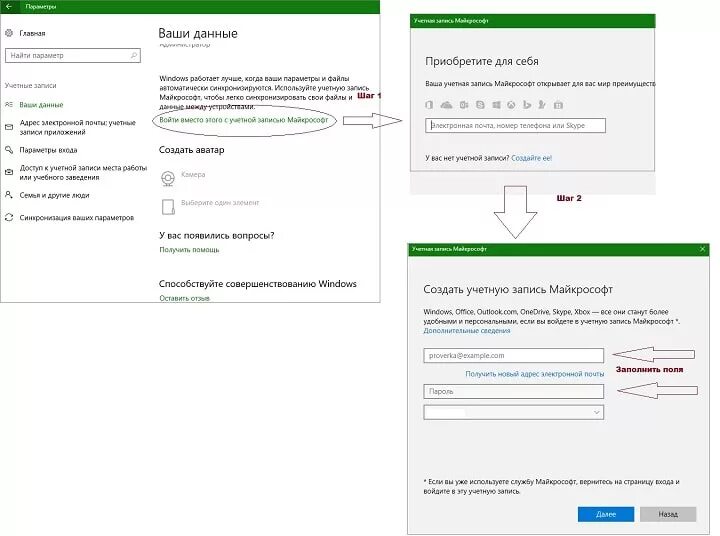This screenshot has width=720, height=536.
Task: Click the Outlook icon in the services row
Action: pyautogui.click(x=464, y=105)
